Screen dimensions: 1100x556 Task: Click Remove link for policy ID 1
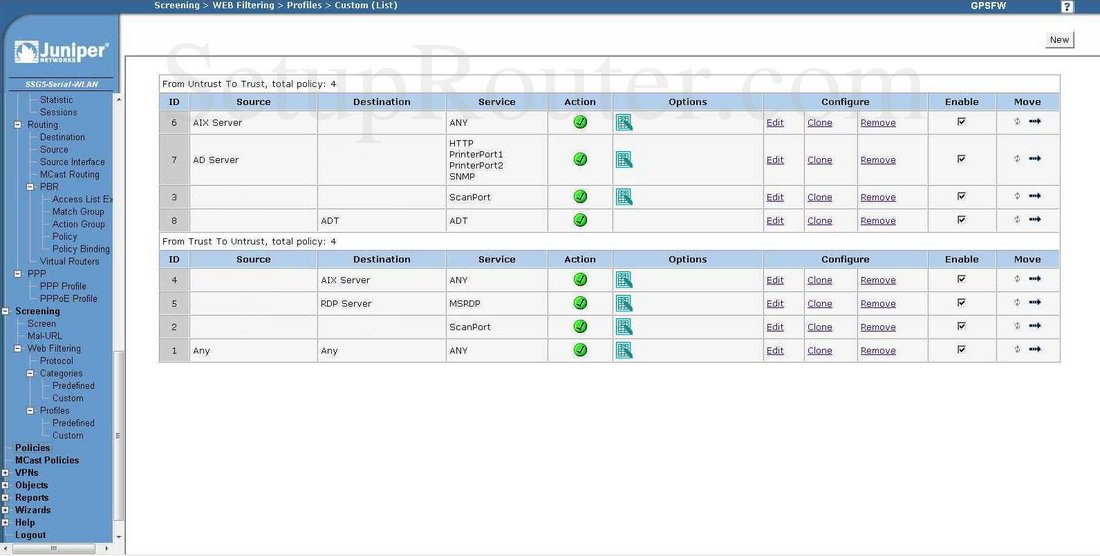[x=878, y=351]
